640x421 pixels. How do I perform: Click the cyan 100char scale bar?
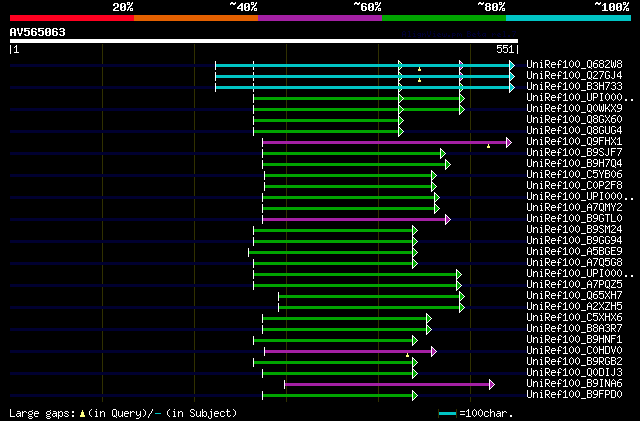[x=447, y=414]
